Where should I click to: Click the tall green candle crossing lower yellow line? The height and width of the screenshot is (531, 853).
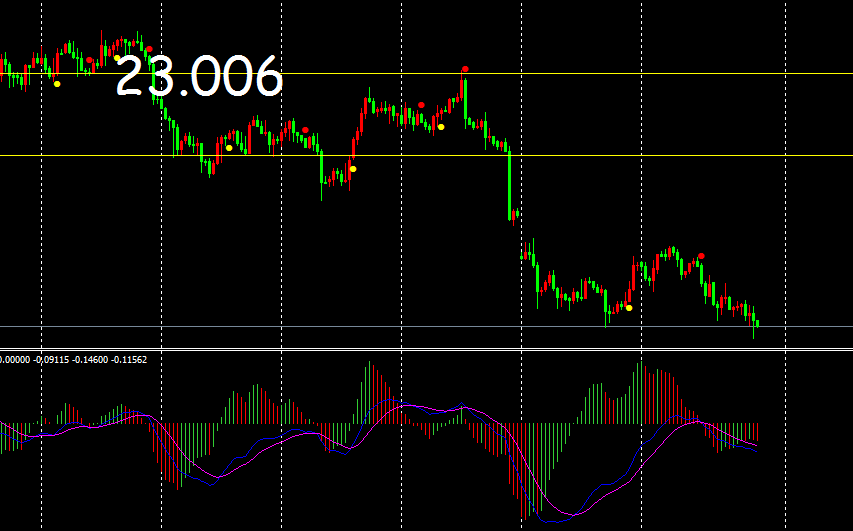[510, 185]
